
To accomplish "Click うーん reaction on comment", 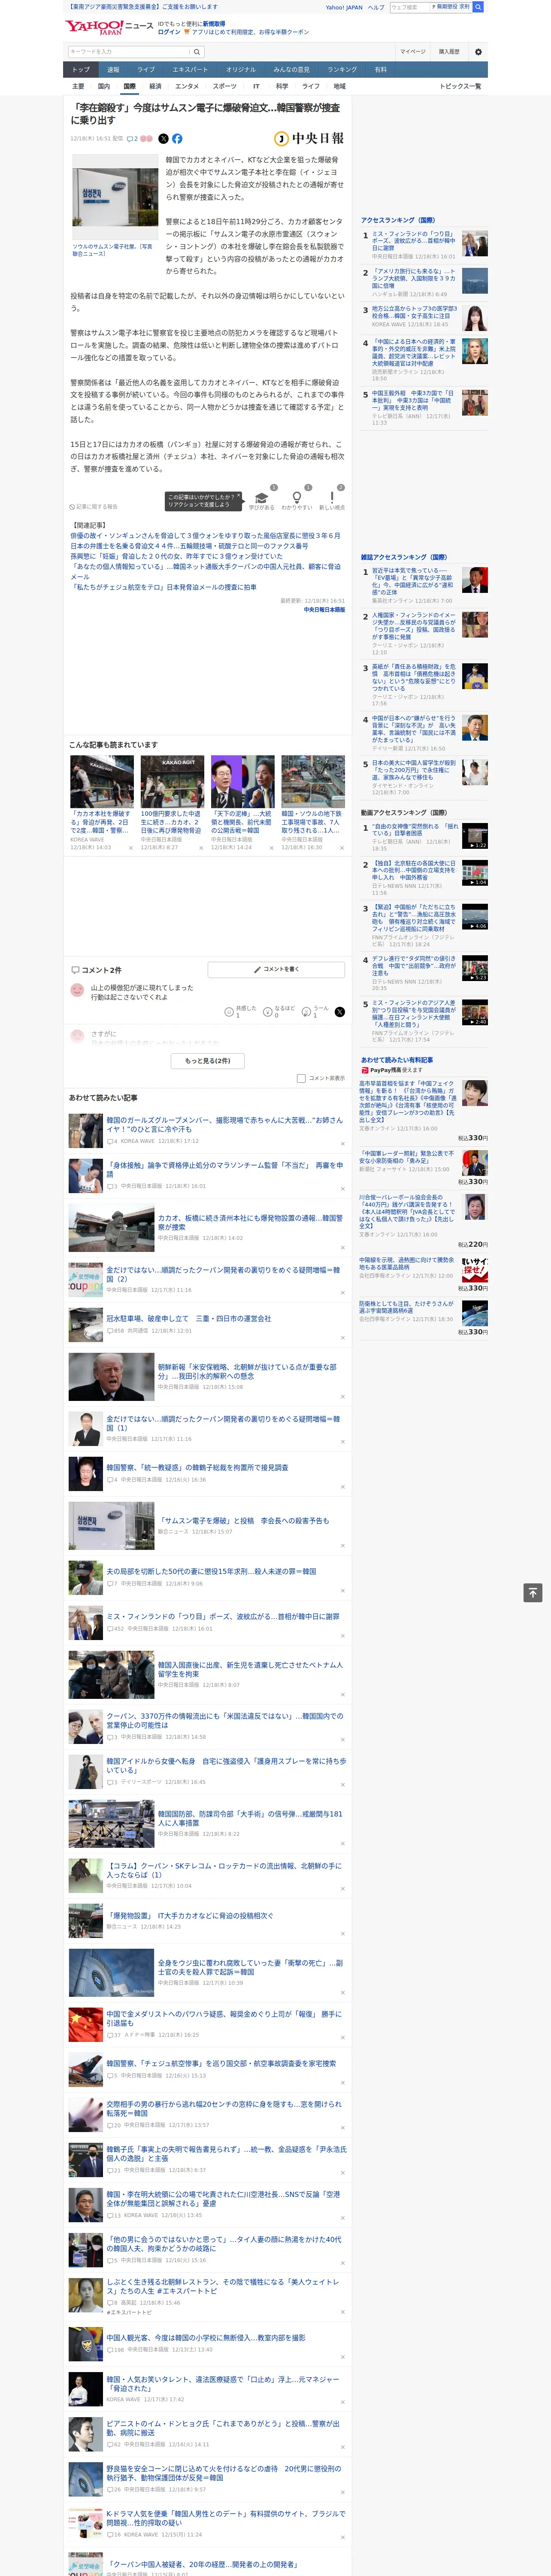I will click(306, 1012).
